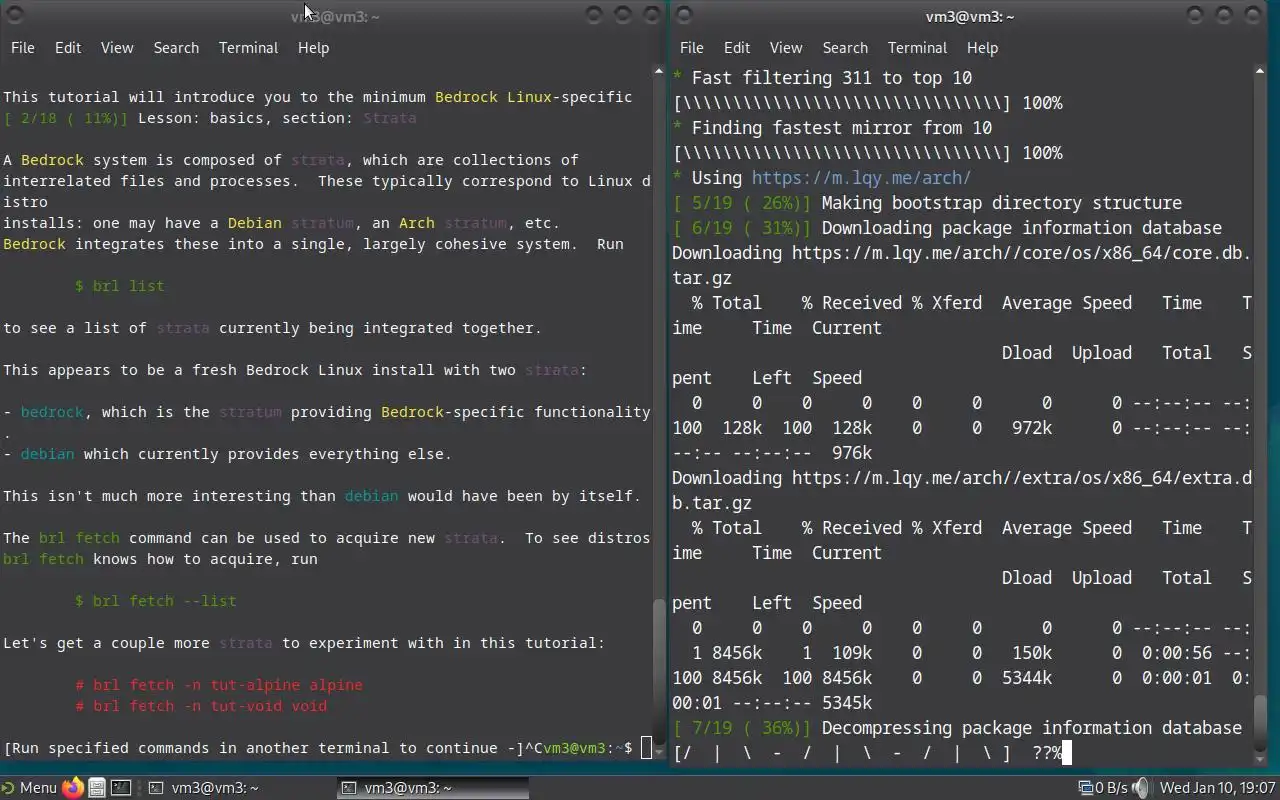The width and height of the screenshot is (1280, 800).
Task: Open File menu in left terminal
Action: tap(22, 47)
